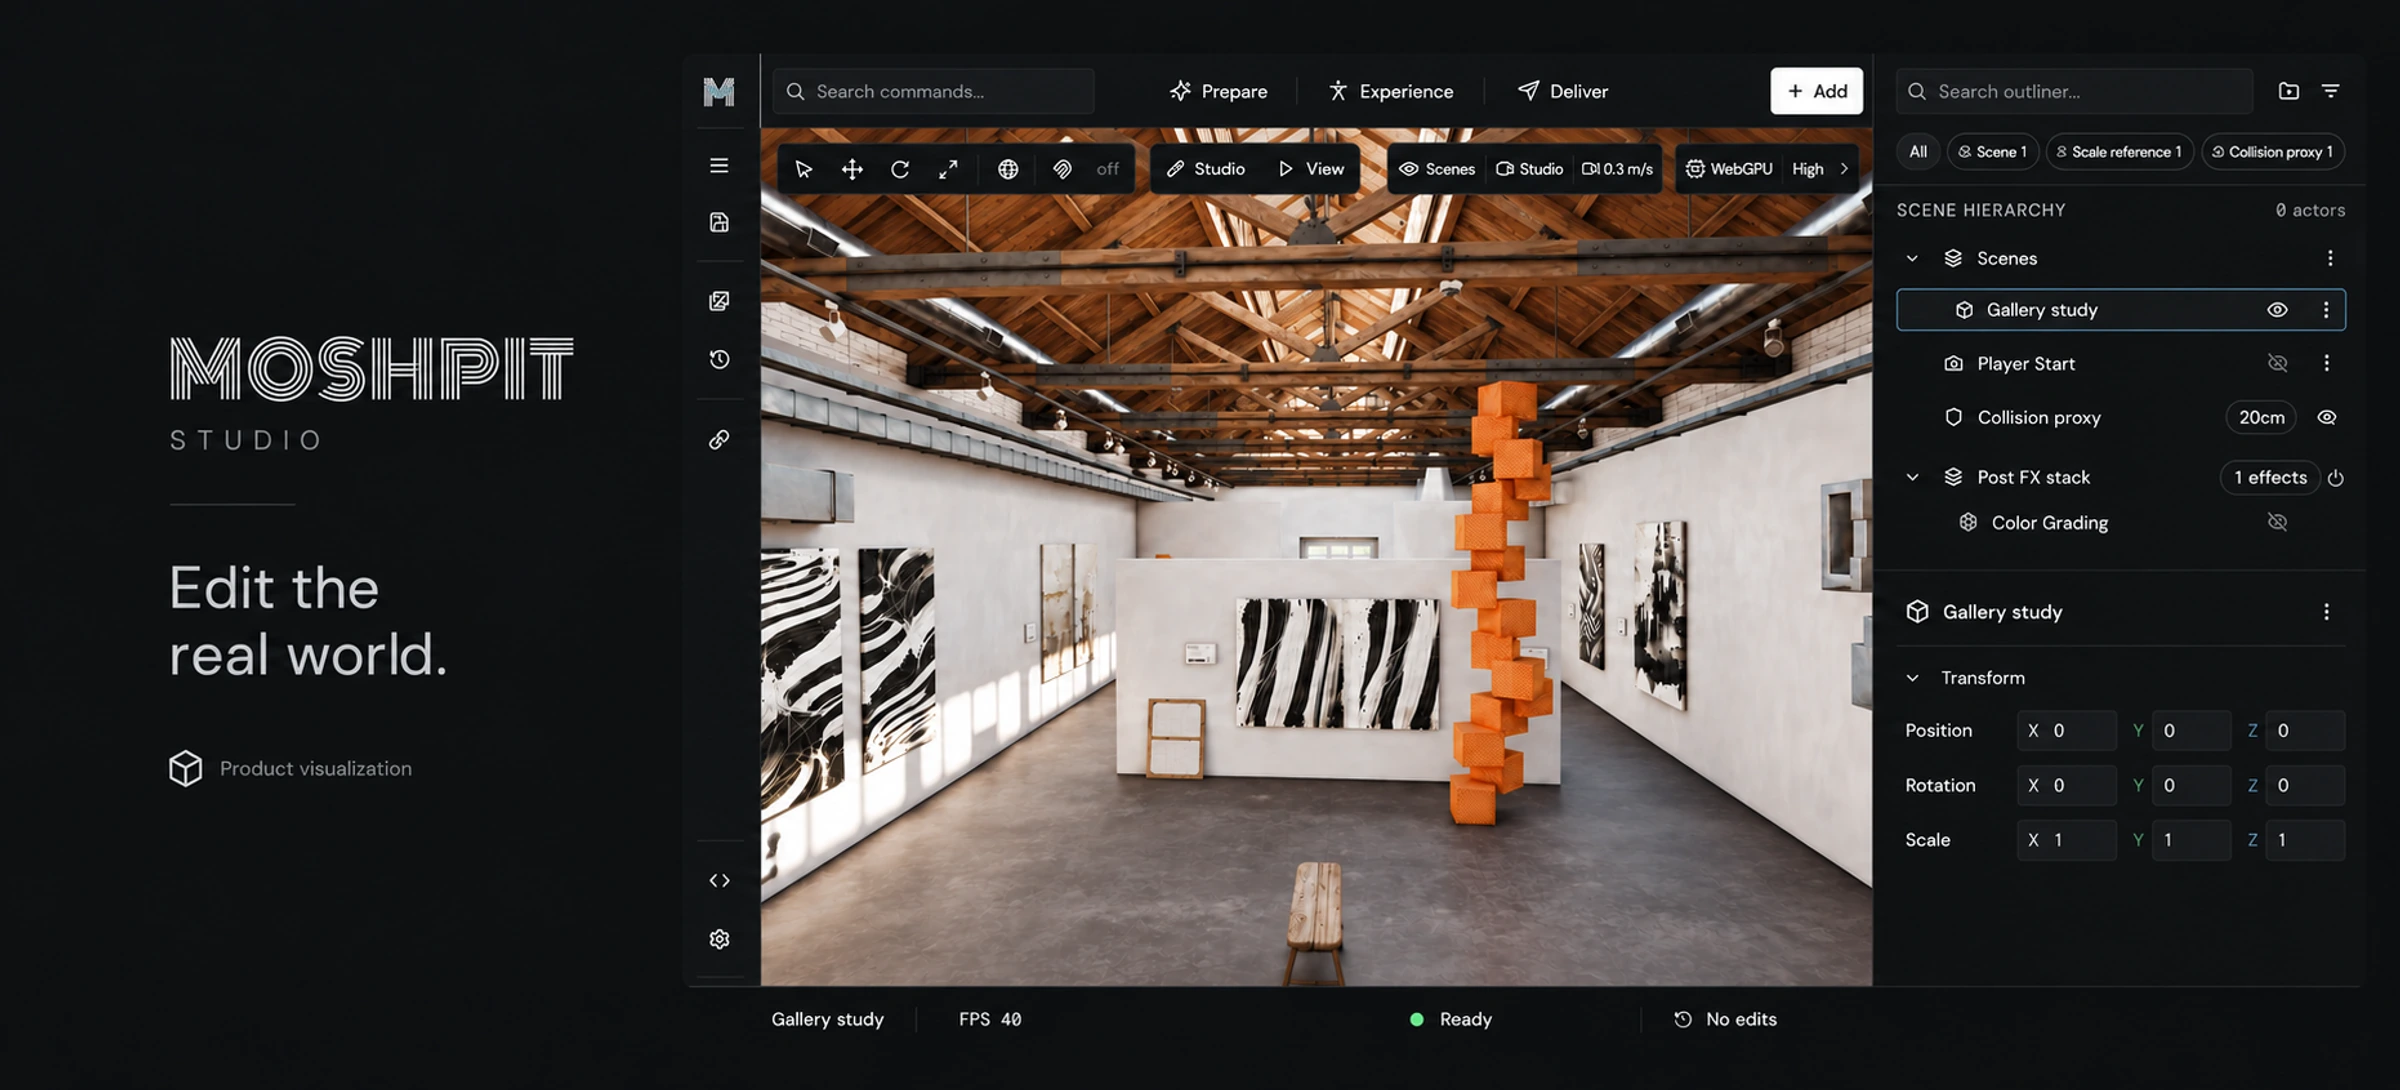The height and width of the screenshot is (1090, 2400).
Task: Switch to the Deliver tab
Action: coord(1562,91)
